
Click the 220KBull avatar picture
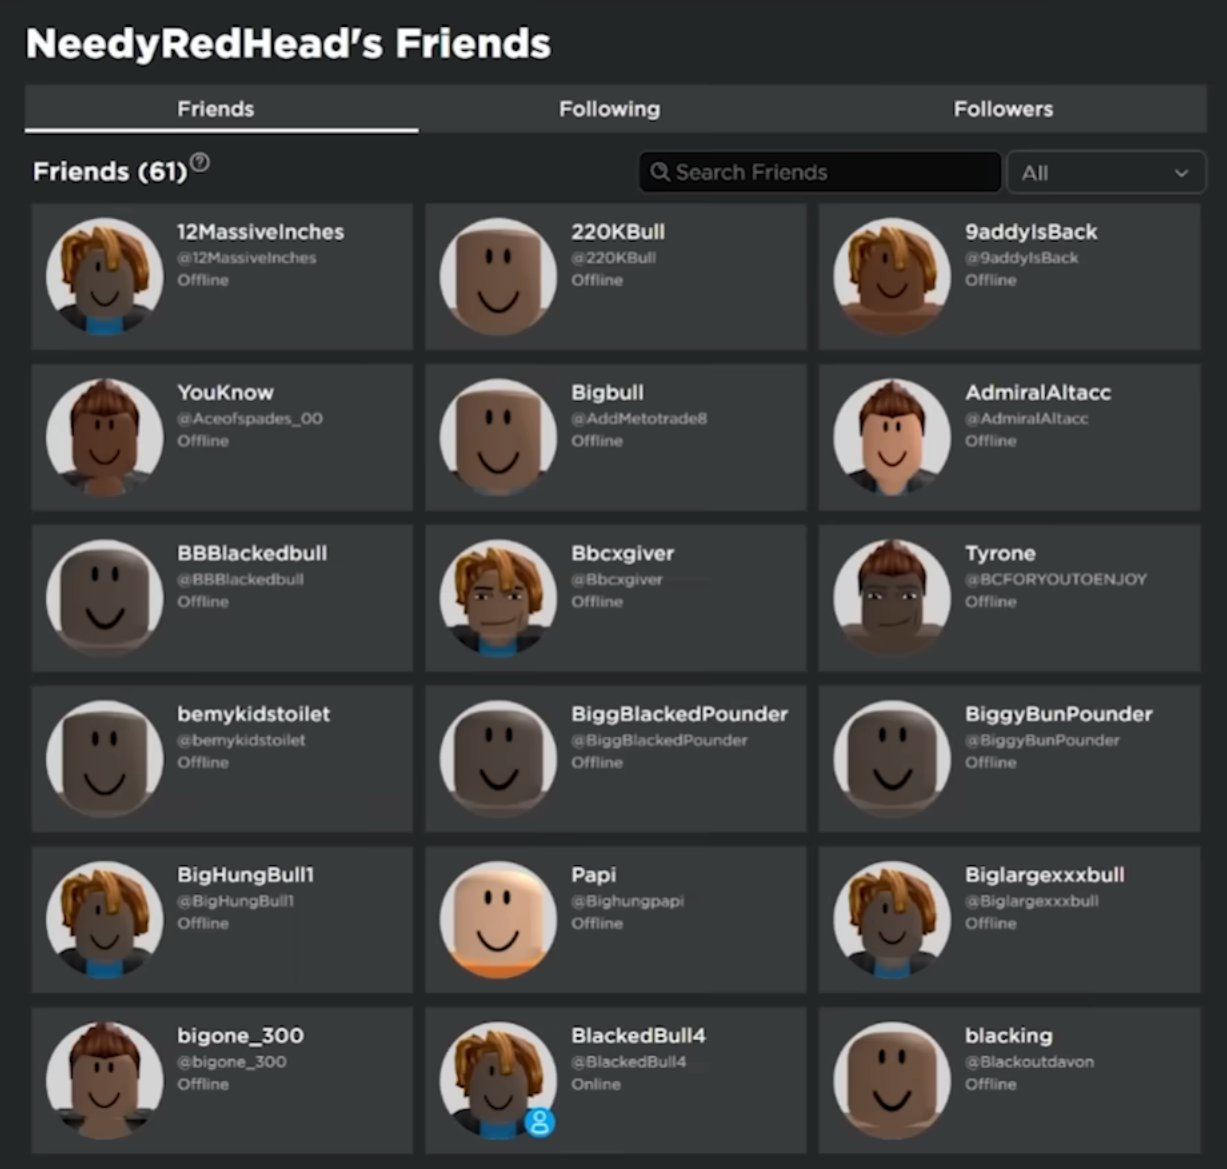click(498, 276)
